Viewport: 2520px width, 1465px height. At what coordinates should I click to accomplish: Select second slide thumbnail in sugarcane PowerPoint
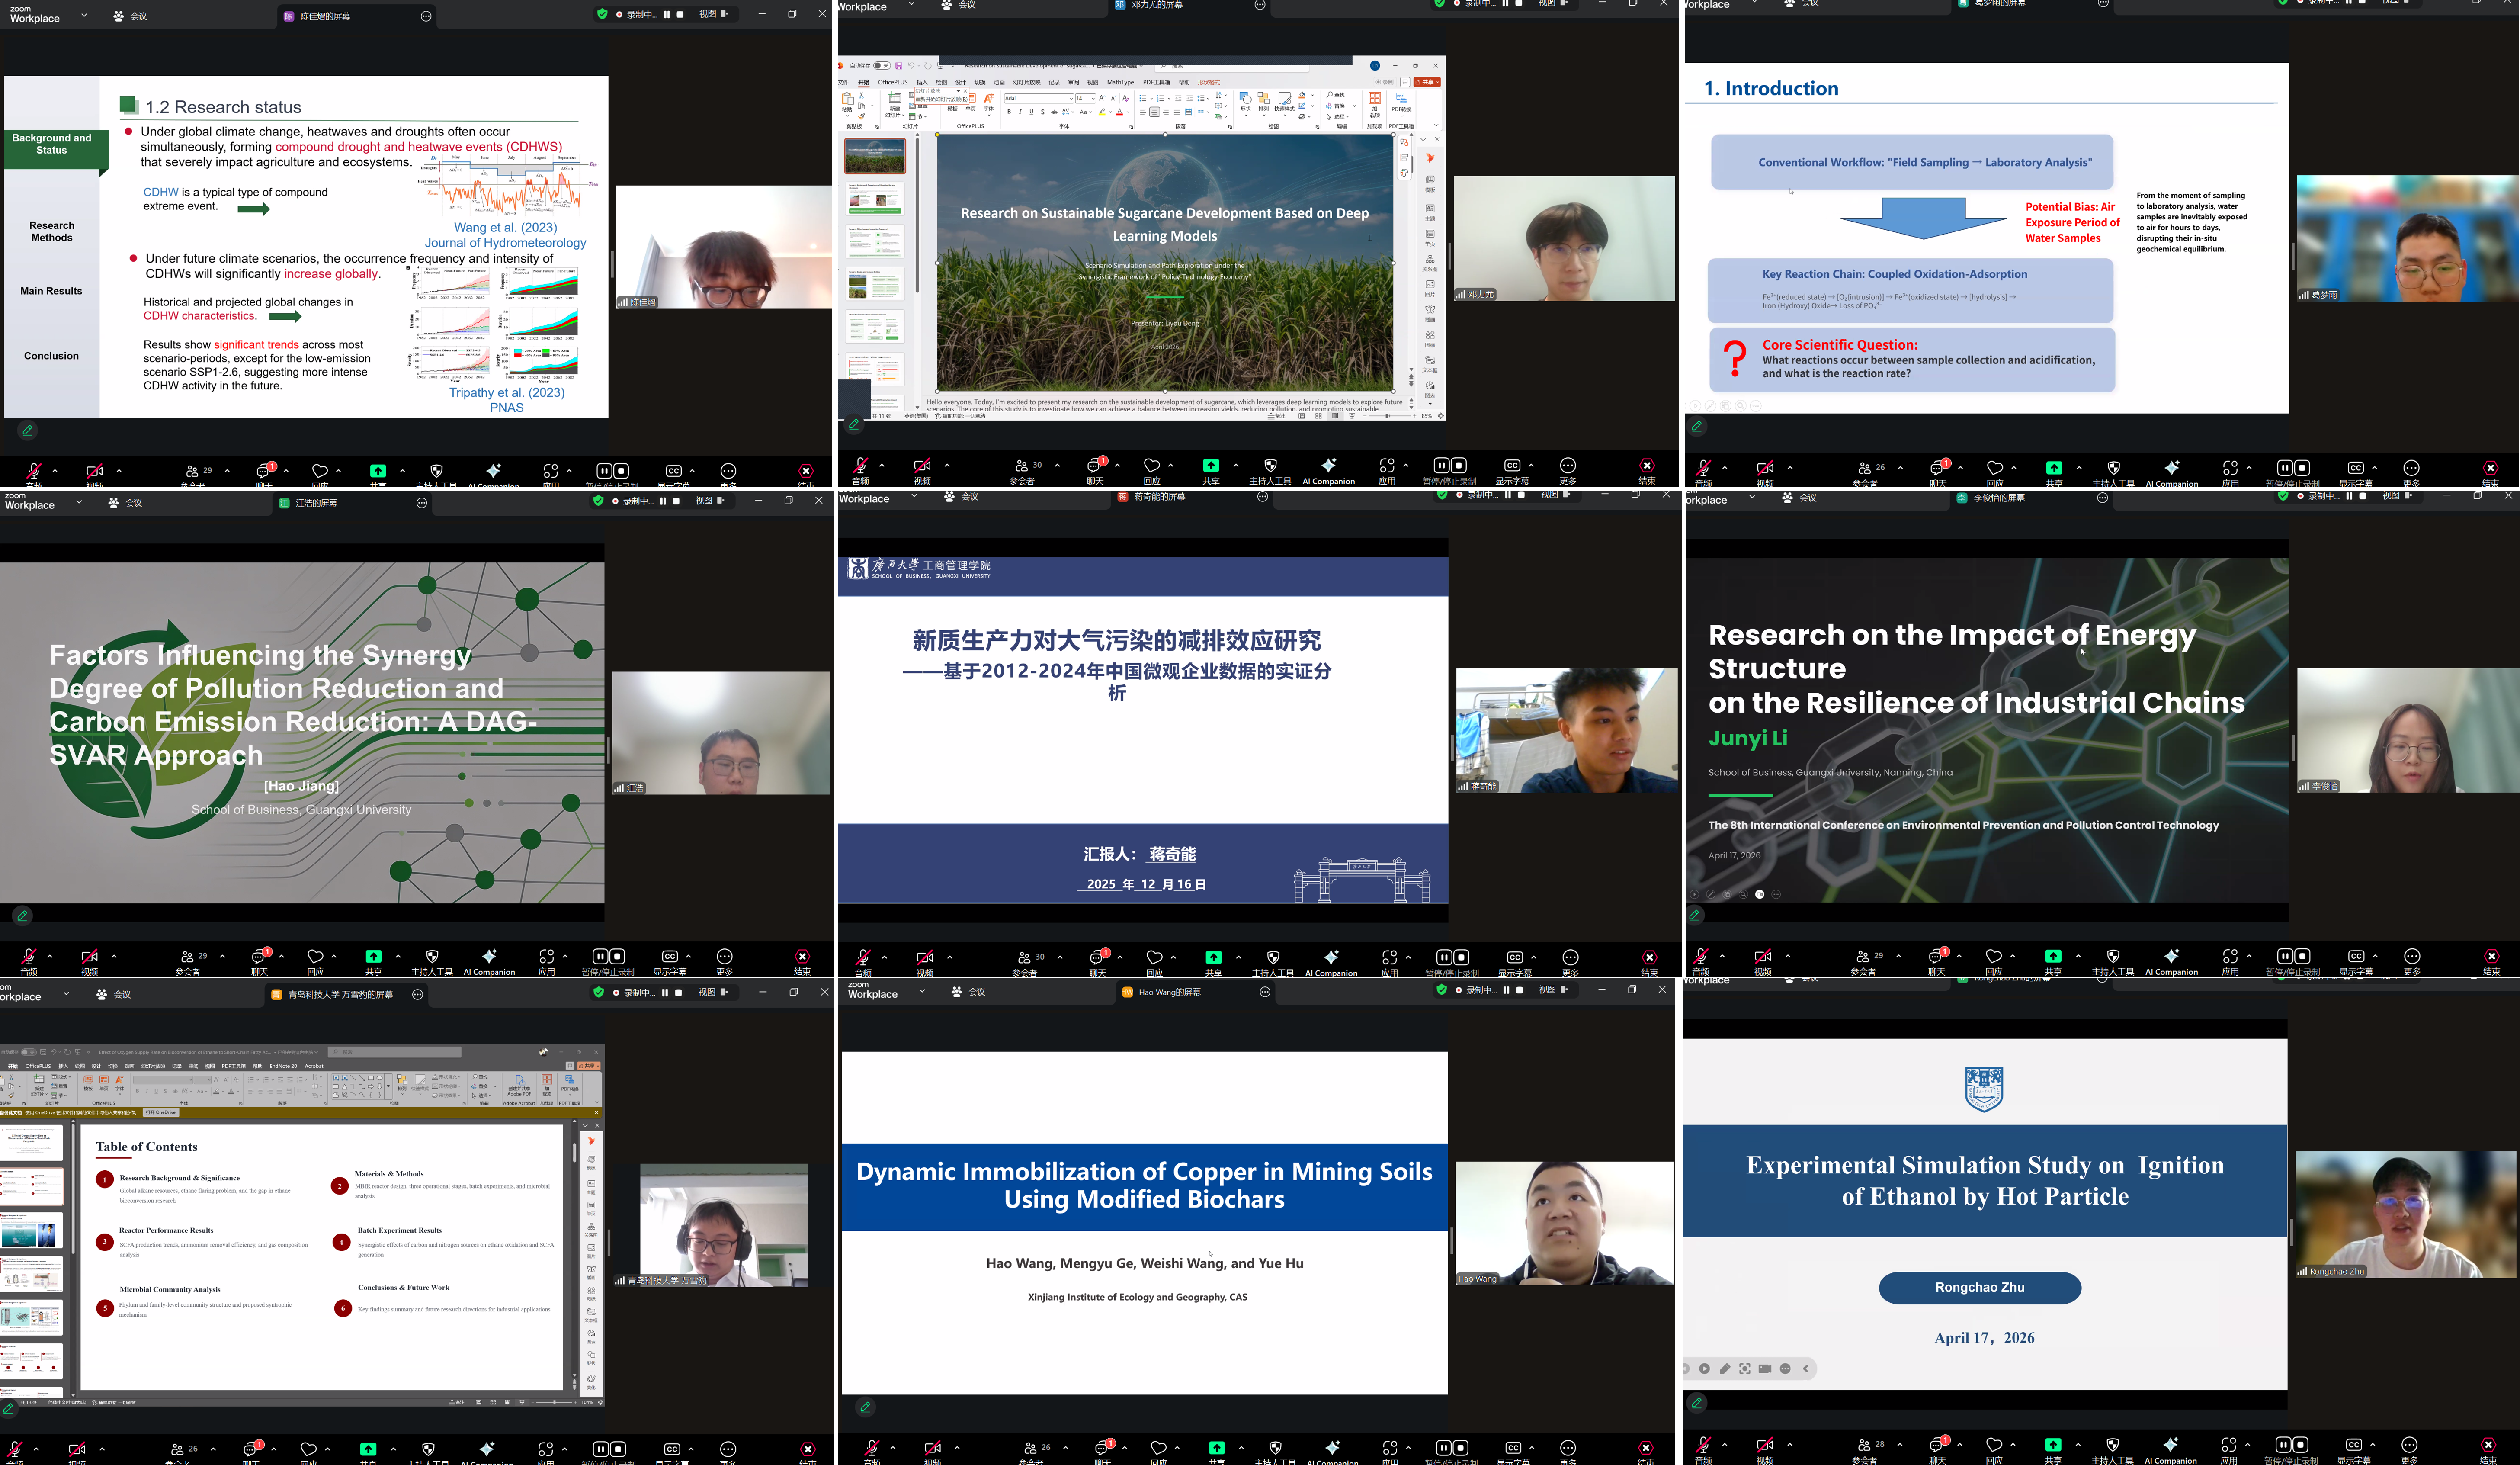click(875, 198)
